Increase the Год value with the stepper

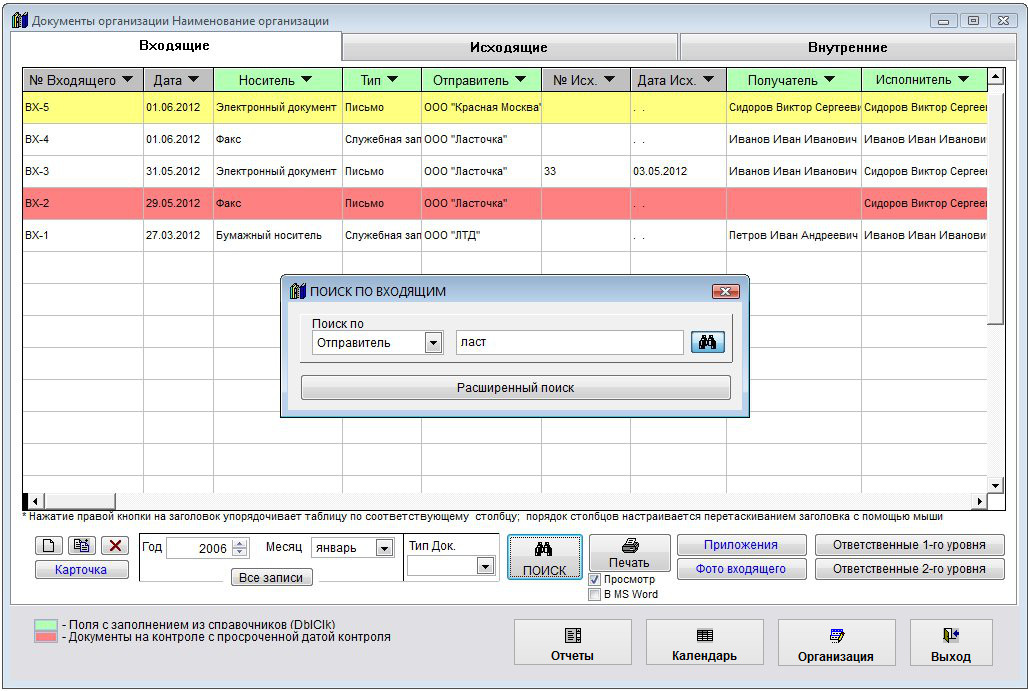[x=238, y=543]
